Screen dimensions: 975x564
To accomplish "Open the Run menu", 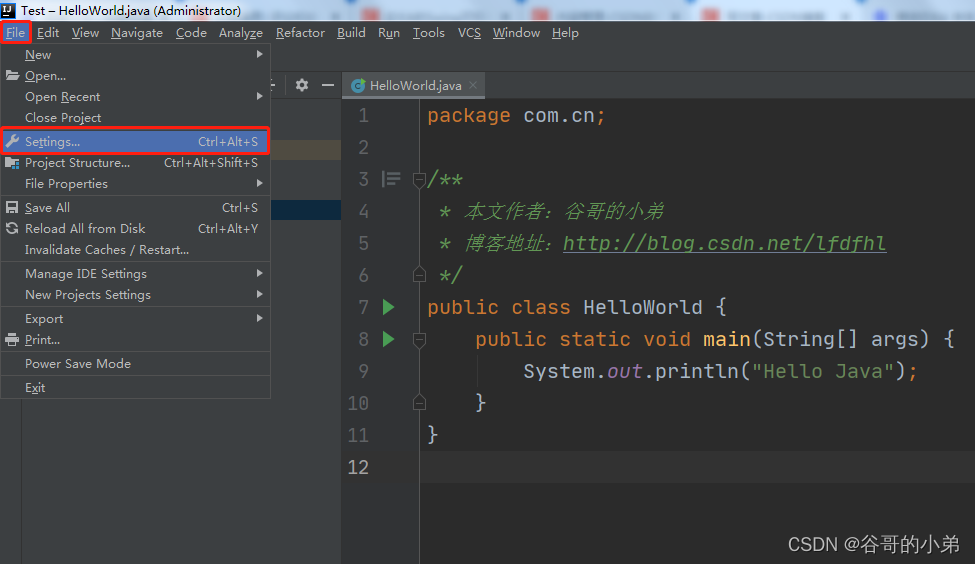I will click(x=389, y=32).
